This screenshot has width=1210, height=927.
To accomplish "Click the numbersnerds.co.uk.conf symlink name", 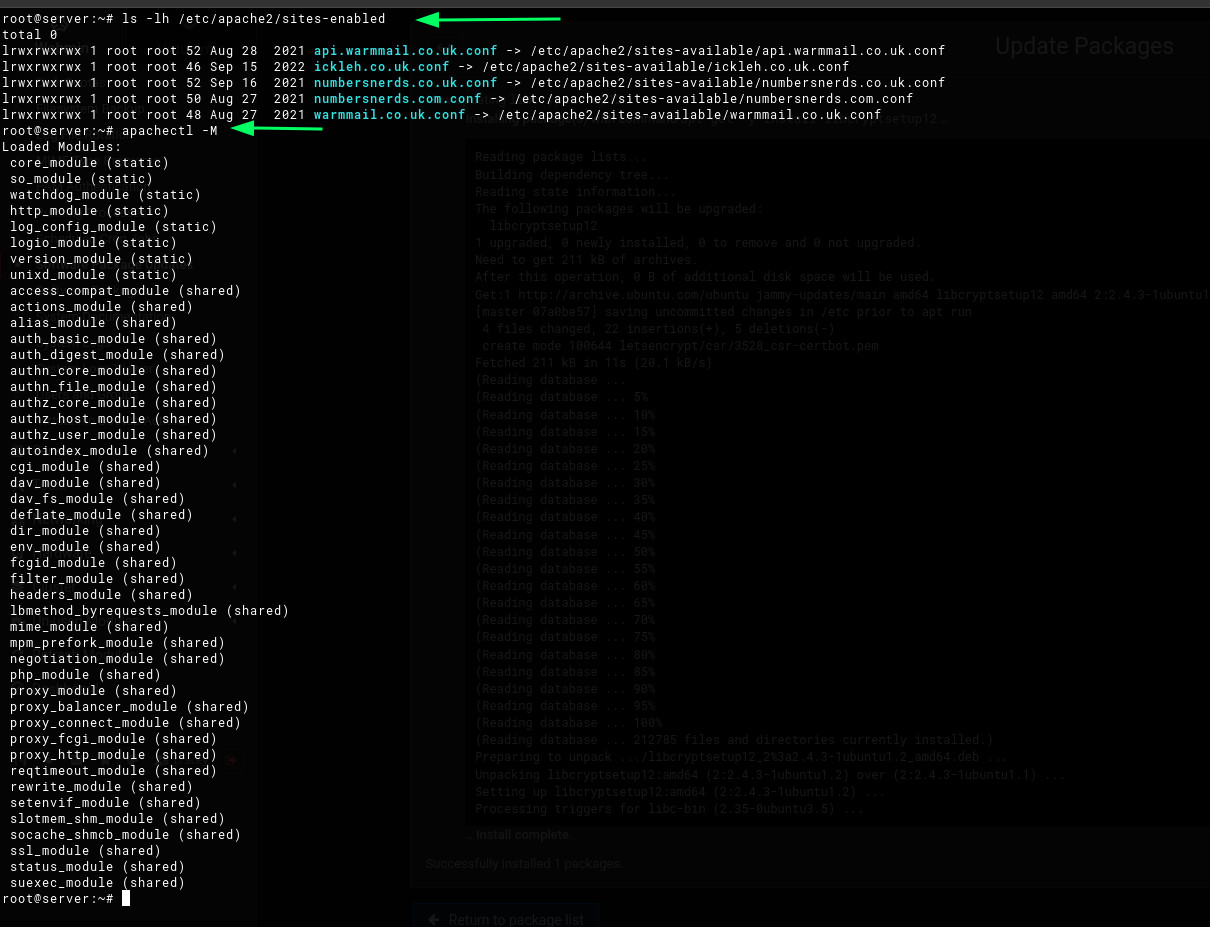I will (405, 83).
